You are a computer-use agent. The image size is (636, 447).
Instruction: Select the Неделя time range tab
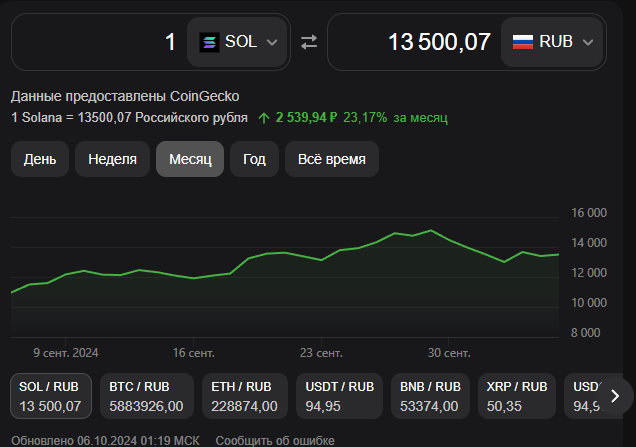click(112, 159)
